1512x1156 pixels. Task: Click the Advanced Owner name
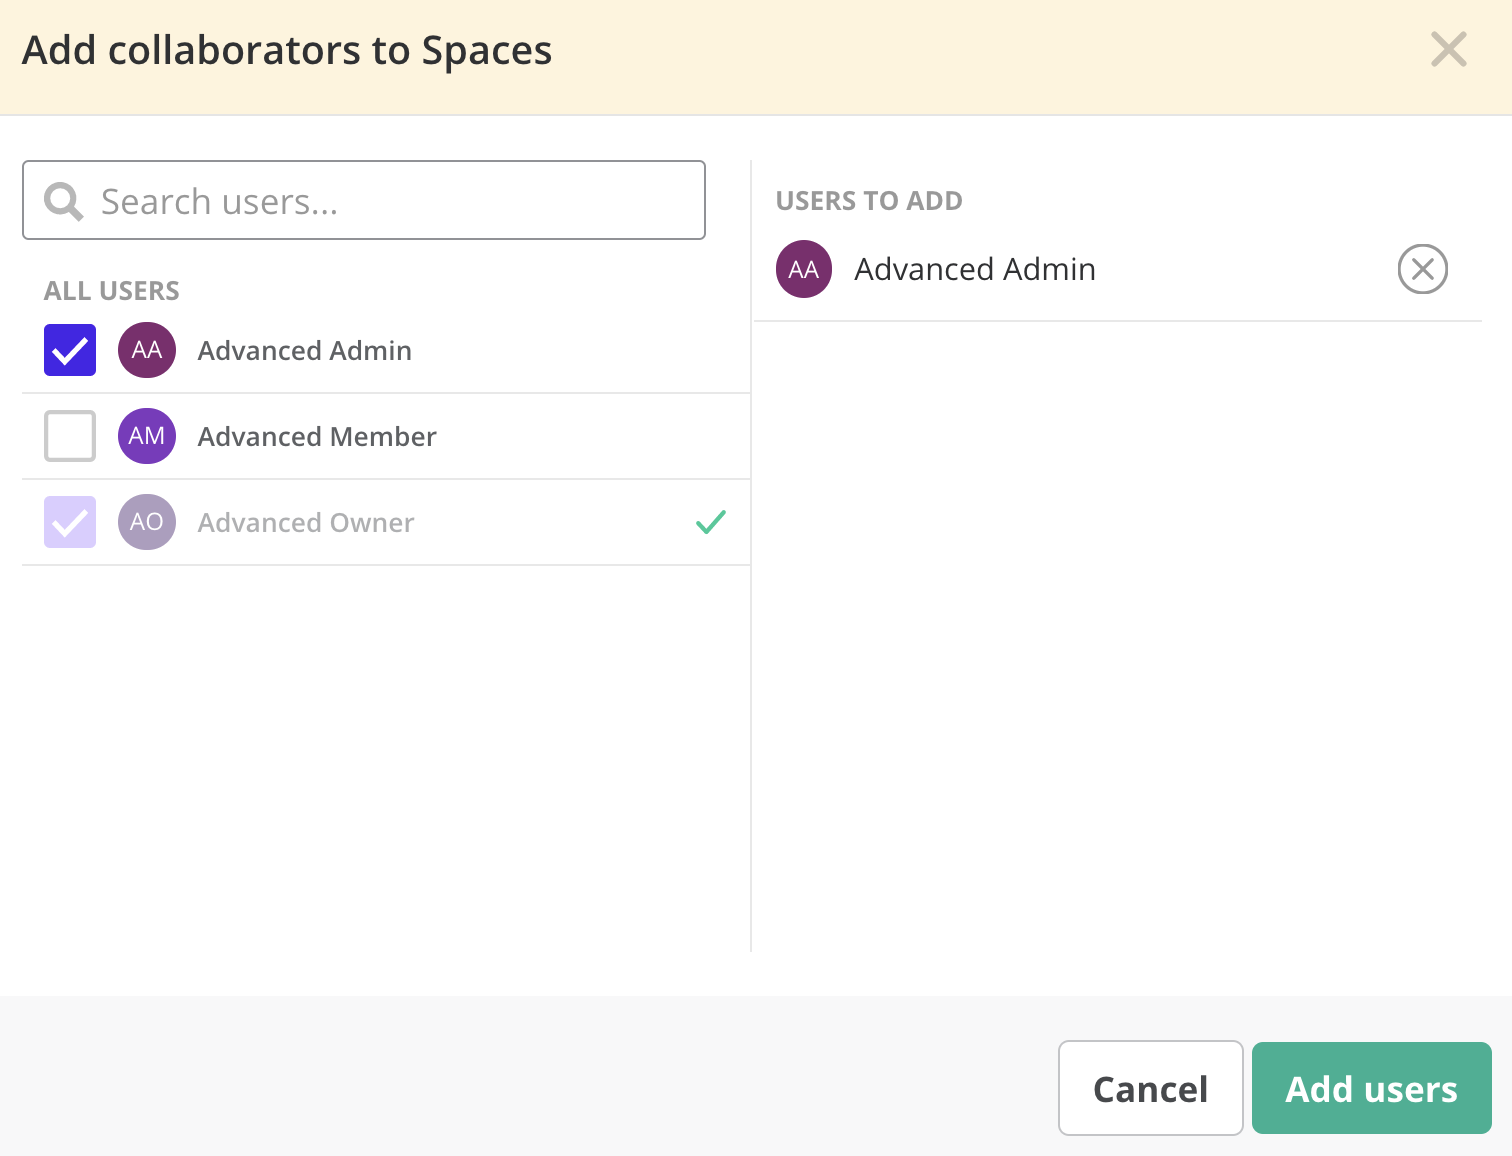point(306,523)
